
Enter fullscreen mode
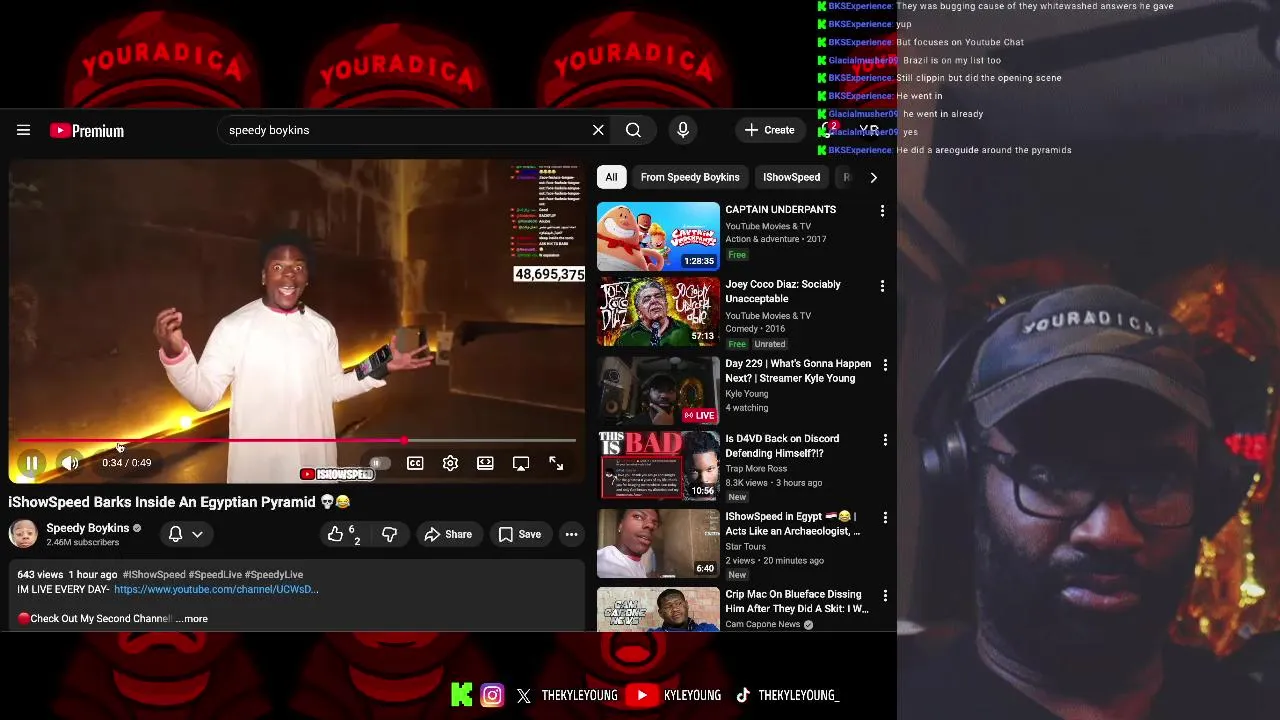pos(556,463)
